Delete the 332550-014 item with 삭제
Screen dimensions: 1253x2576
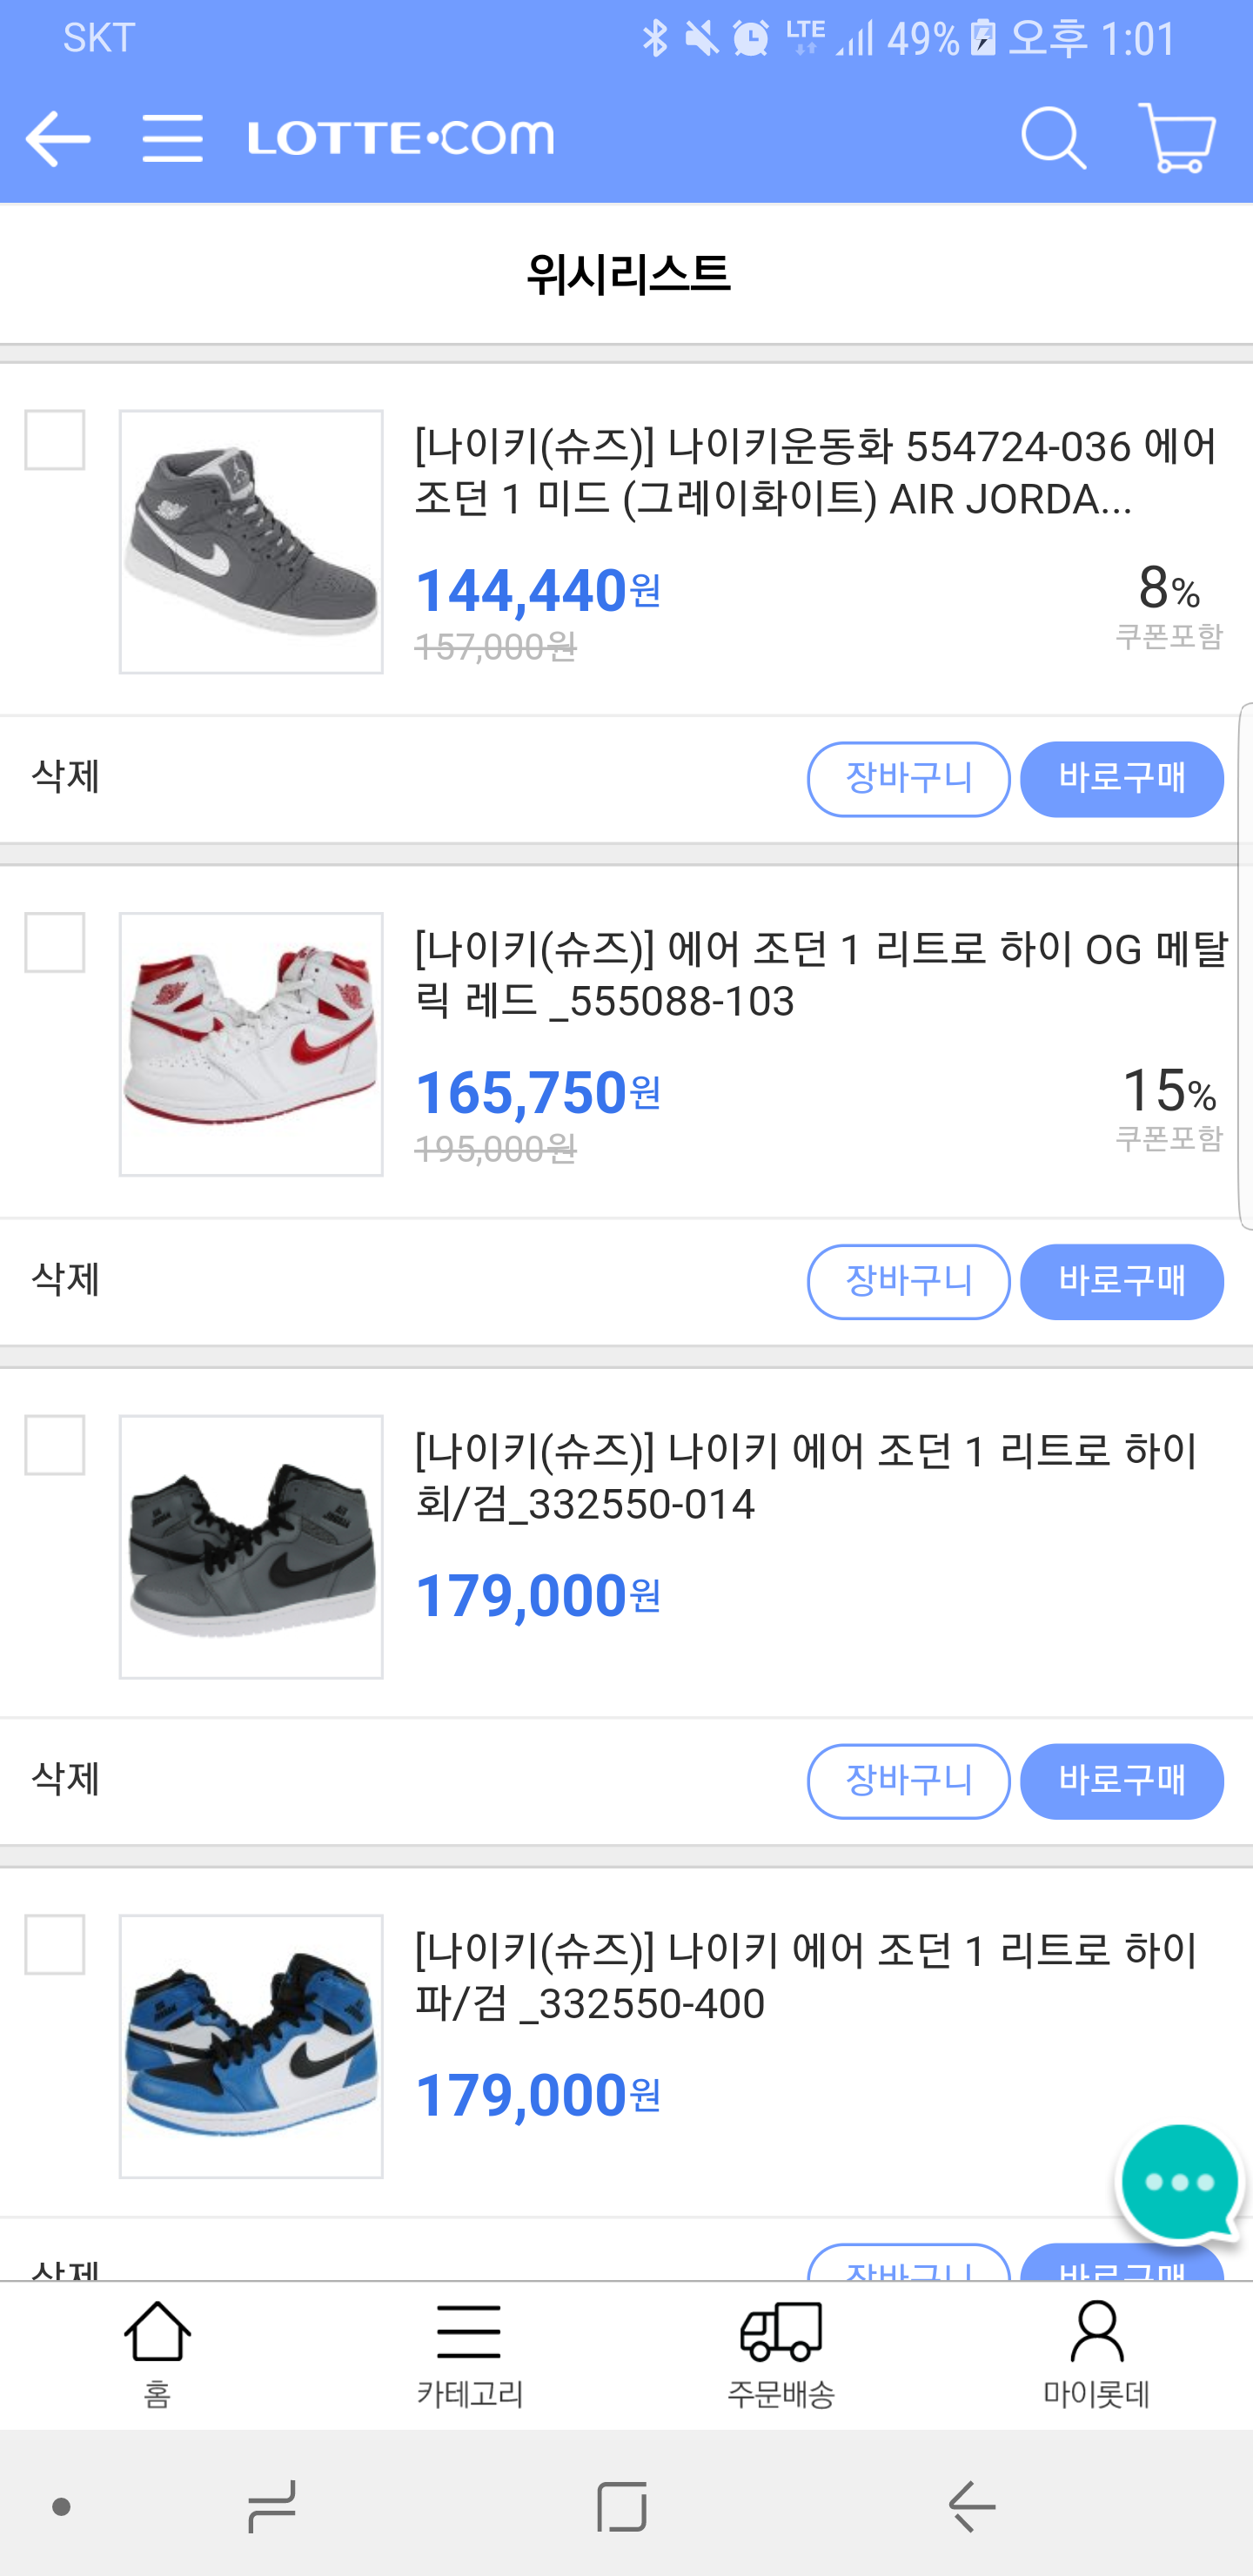coord(66,1779)
